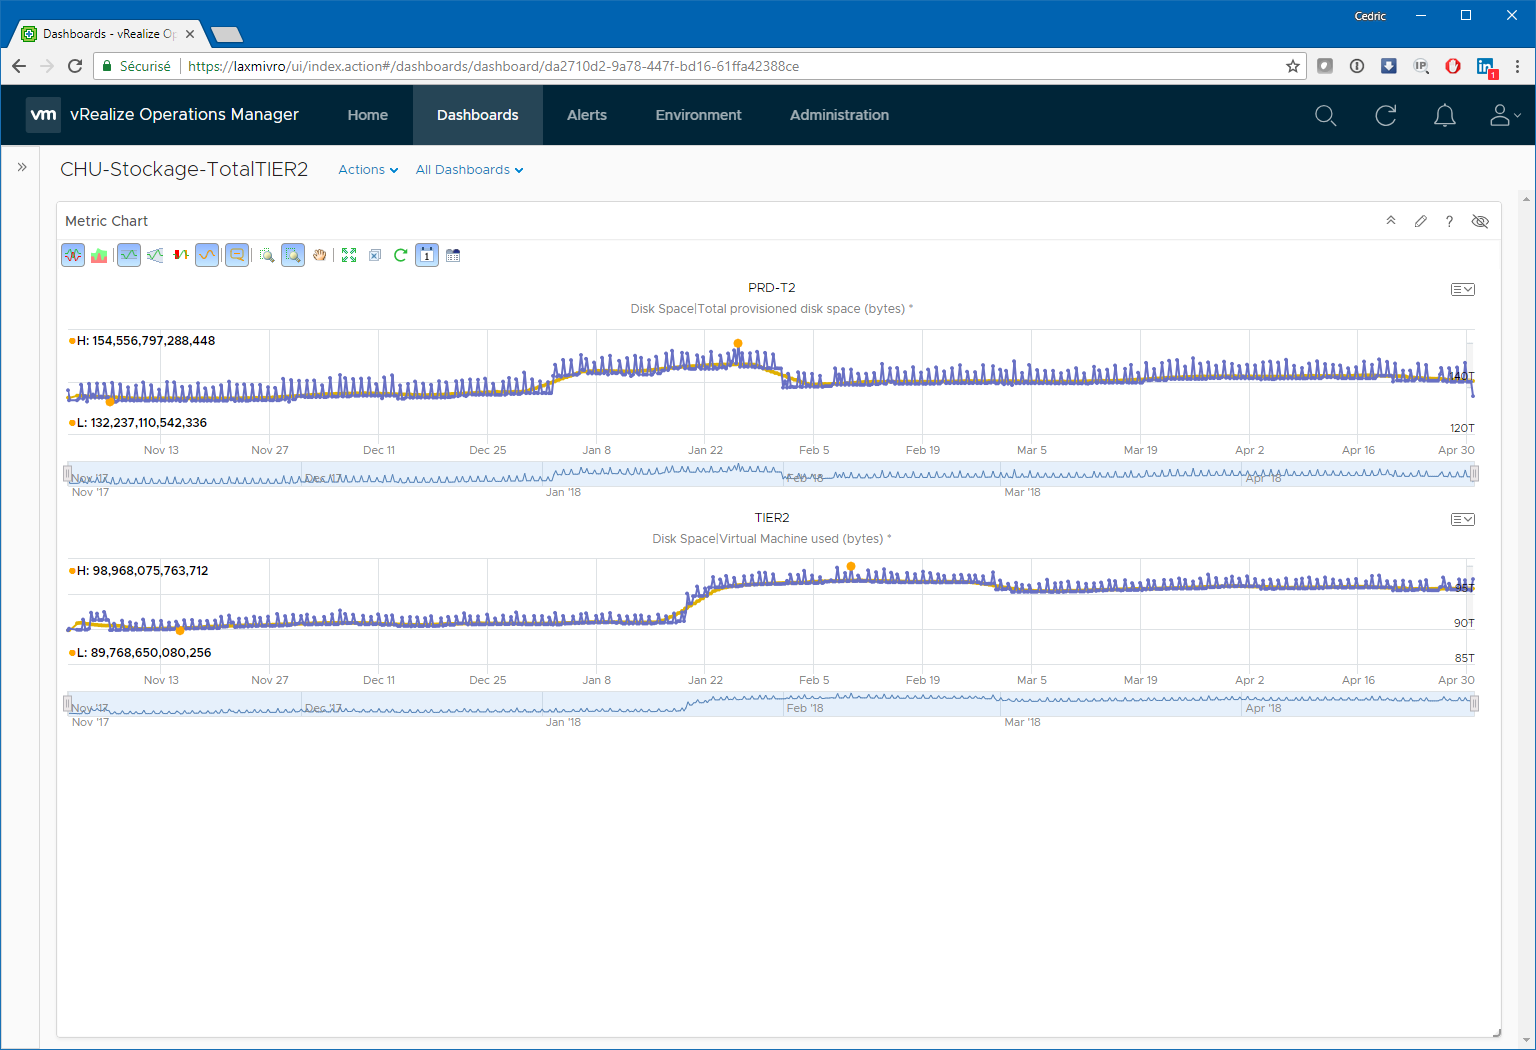Viewport: 1536px width, 1050px height.
Task: Toggle data point tooltips (speech bubble)
Action: tap(237, 255)
